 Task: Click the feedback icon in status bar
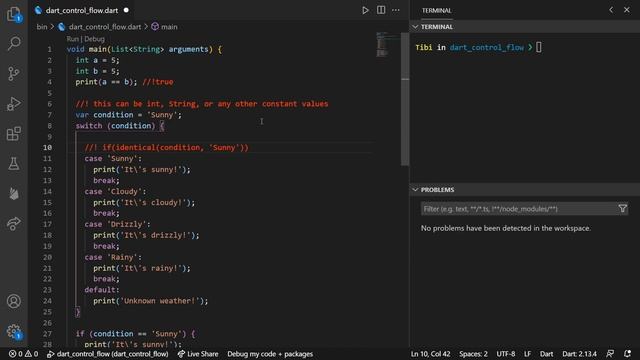tap(610, 354)
